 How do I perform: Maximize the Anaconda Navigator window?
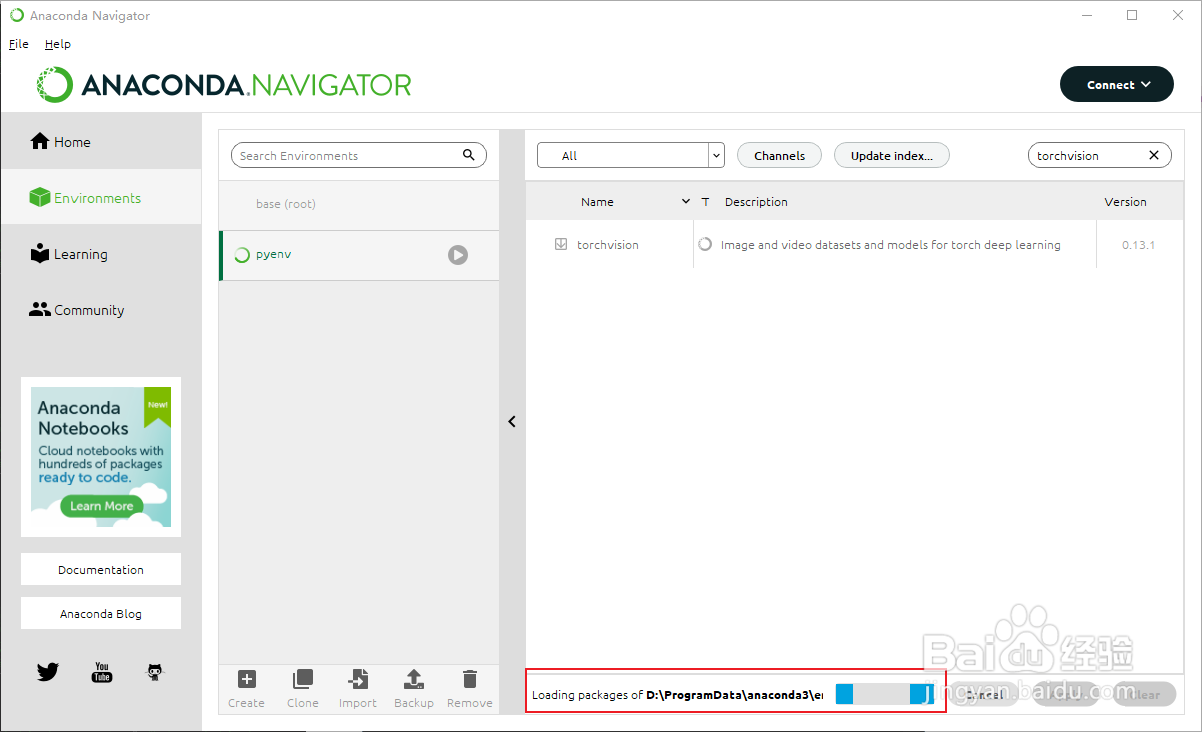pos(1132,15)
